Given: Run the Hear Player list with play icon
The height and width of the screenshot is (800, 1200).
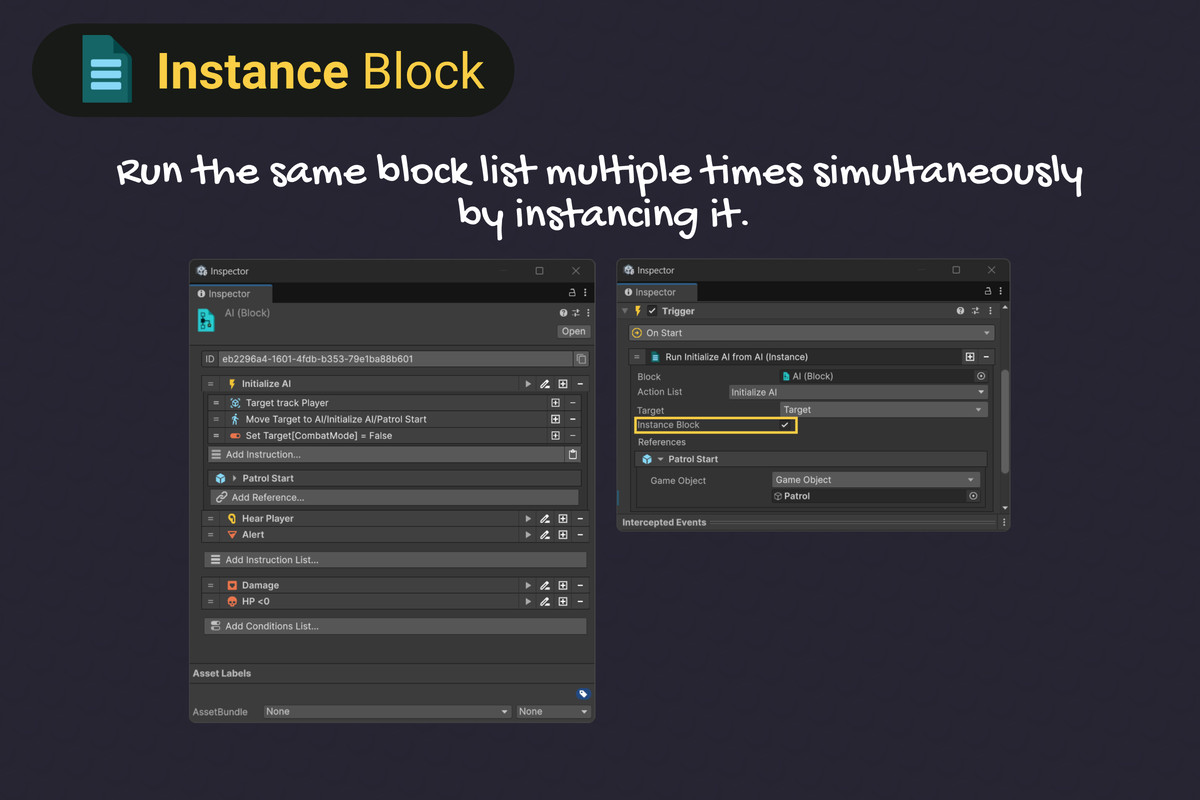Looking at the screenshot, I should (528, 519).
